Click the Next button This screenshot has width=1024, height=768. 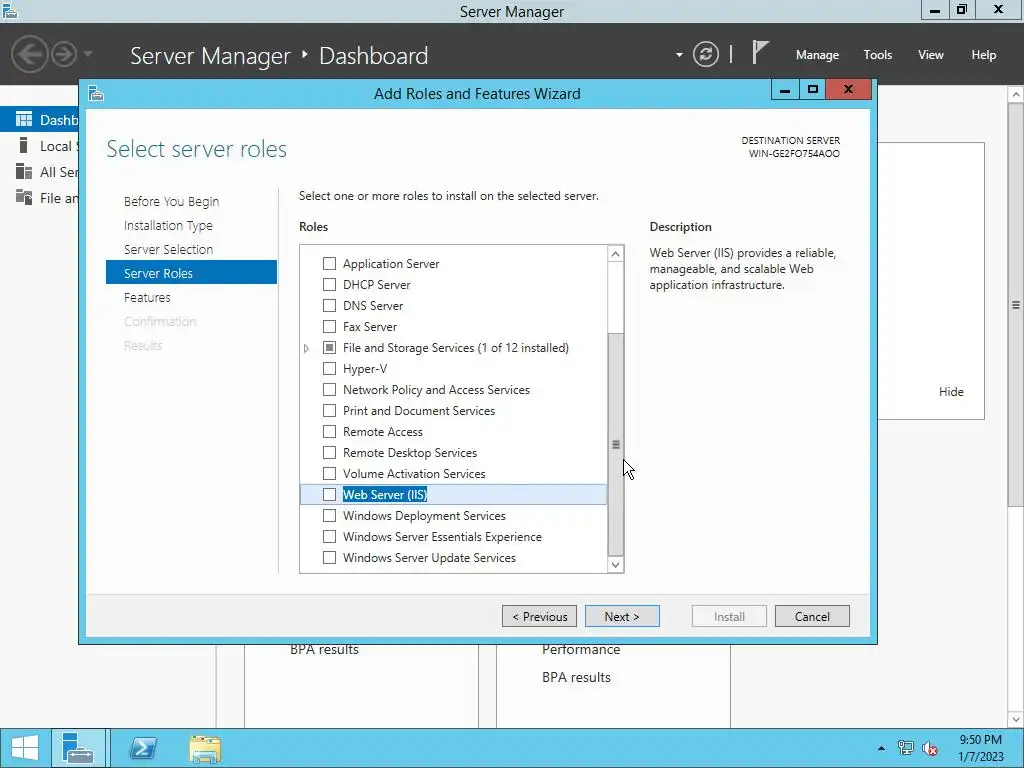tap(622, 616)
